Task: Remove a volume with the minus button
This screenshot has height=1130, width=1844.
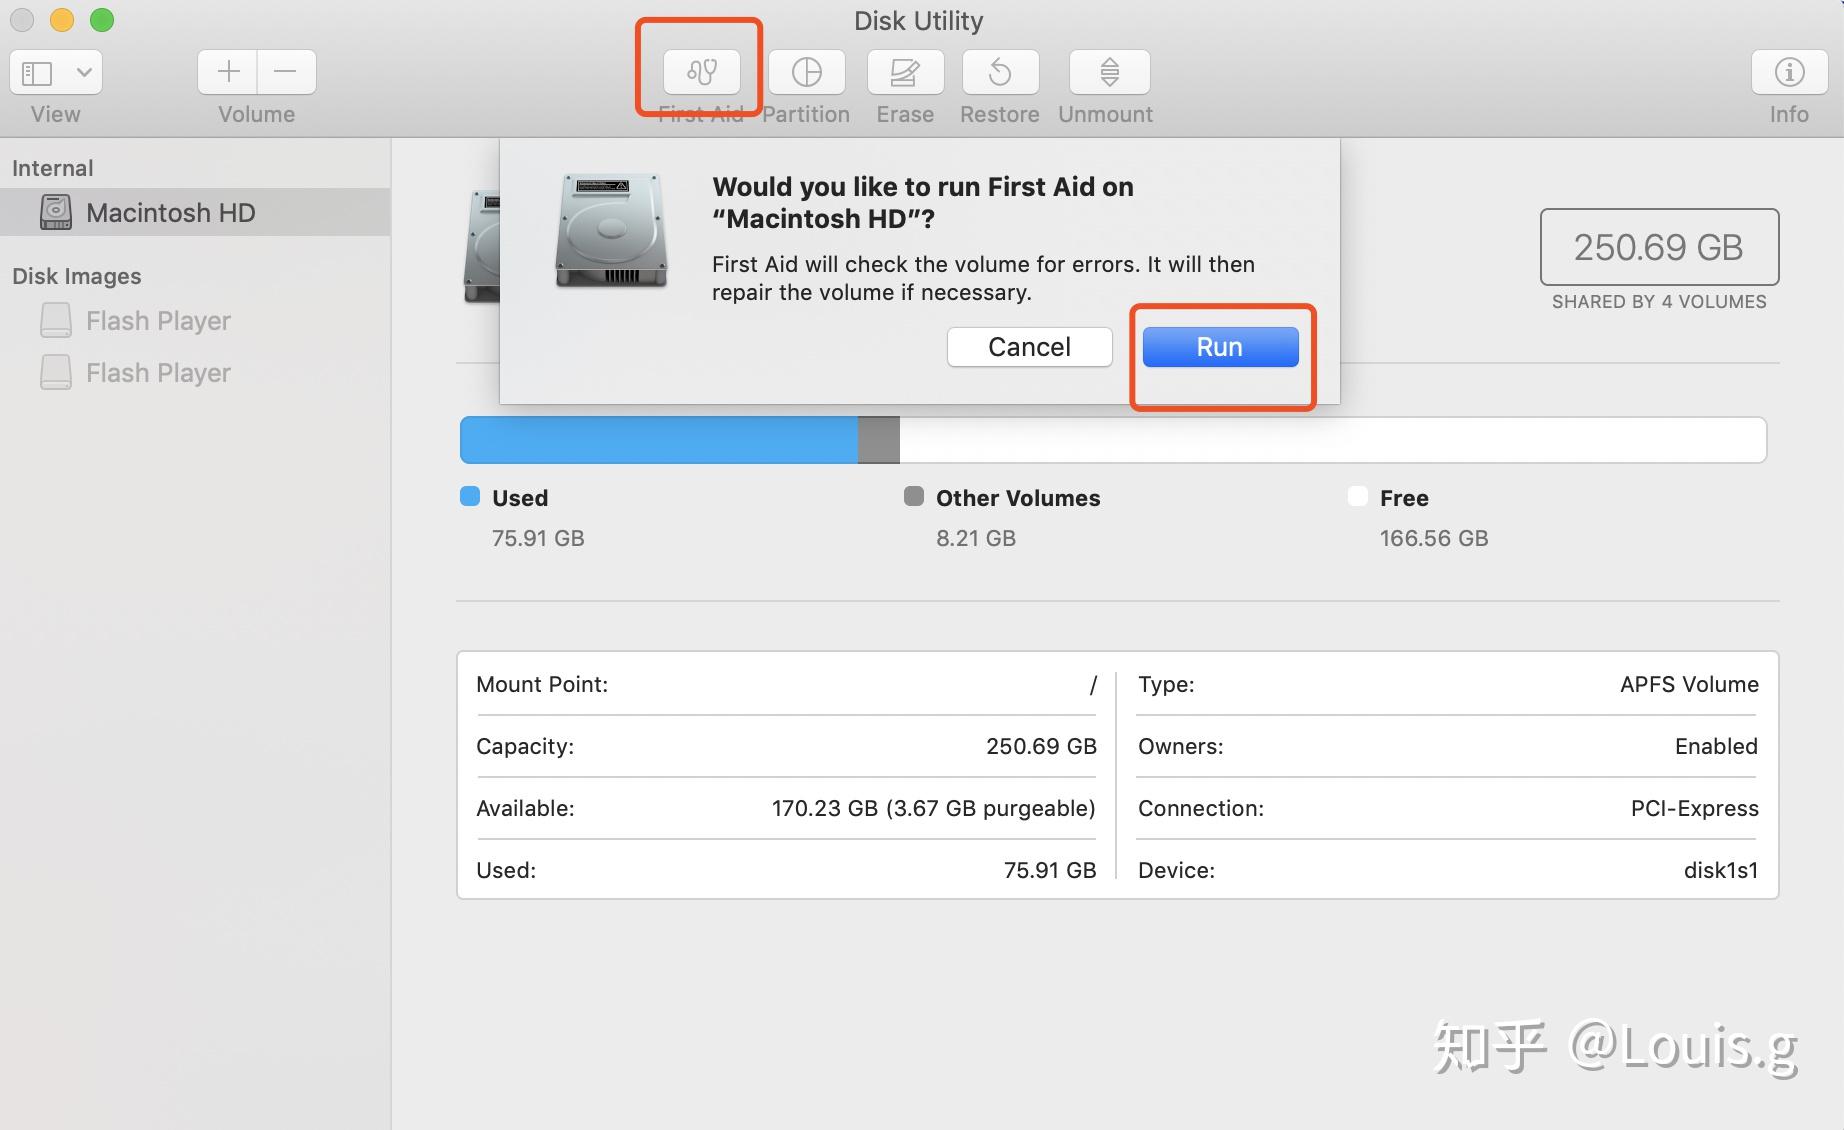Action: [x=286, y=72]
